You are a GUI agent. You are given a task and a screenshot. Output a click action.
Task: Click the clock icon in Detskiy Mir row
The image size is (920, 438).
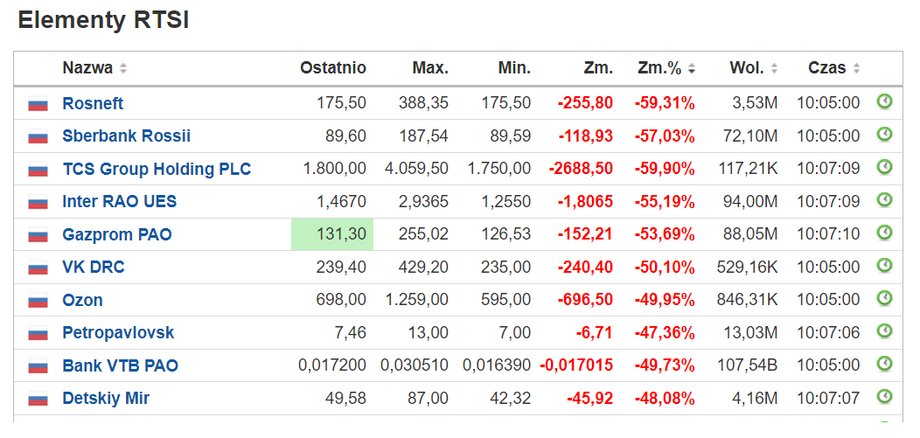pos(884,397)
